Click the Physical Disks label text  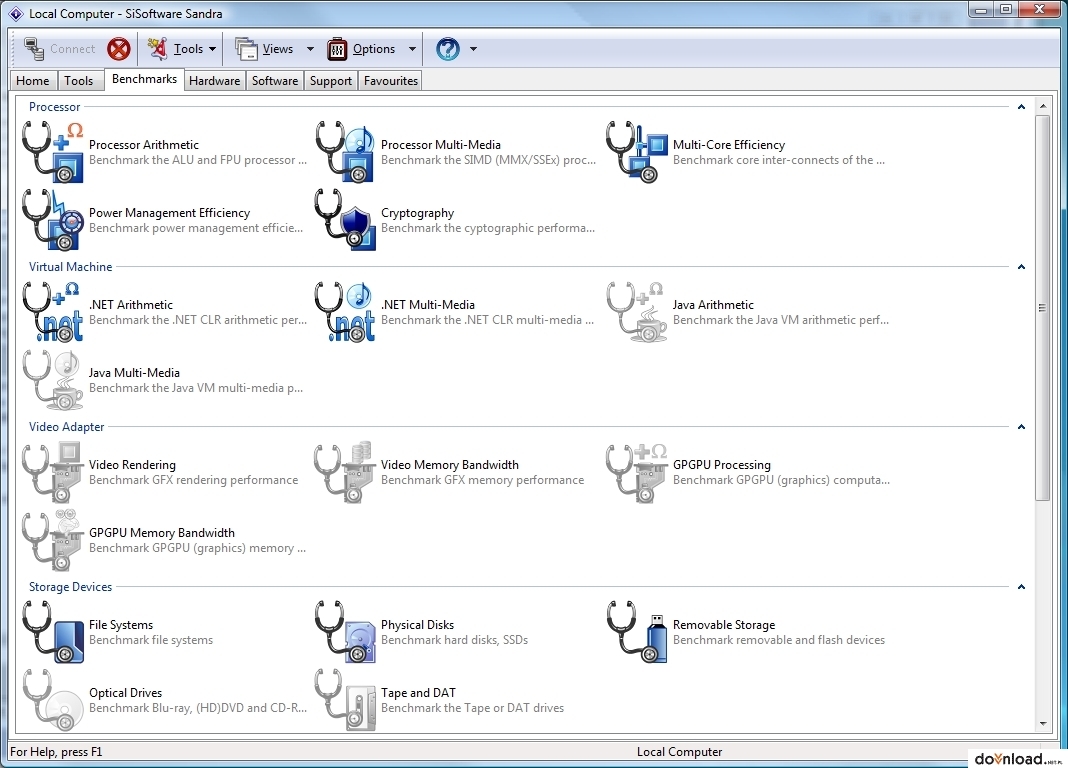point(418,625)
